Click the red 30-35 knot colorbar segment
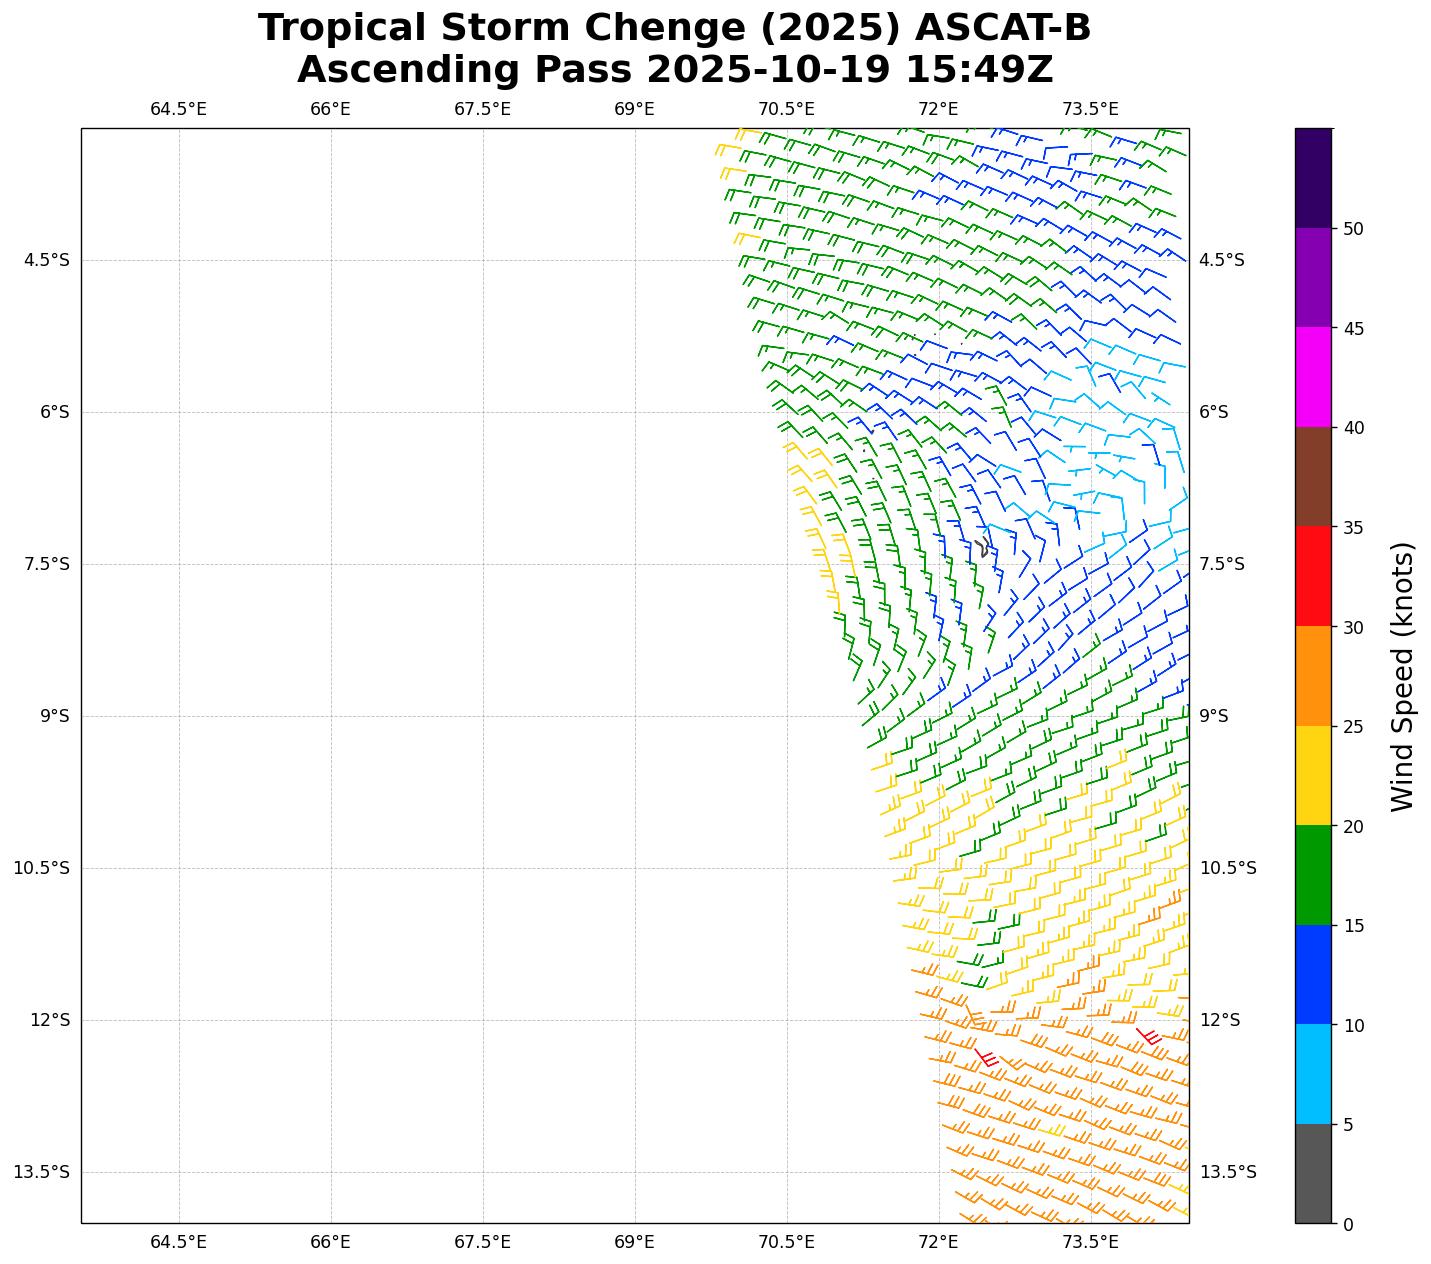Screen dimensions: 1431x1264 click(1313, 576)
